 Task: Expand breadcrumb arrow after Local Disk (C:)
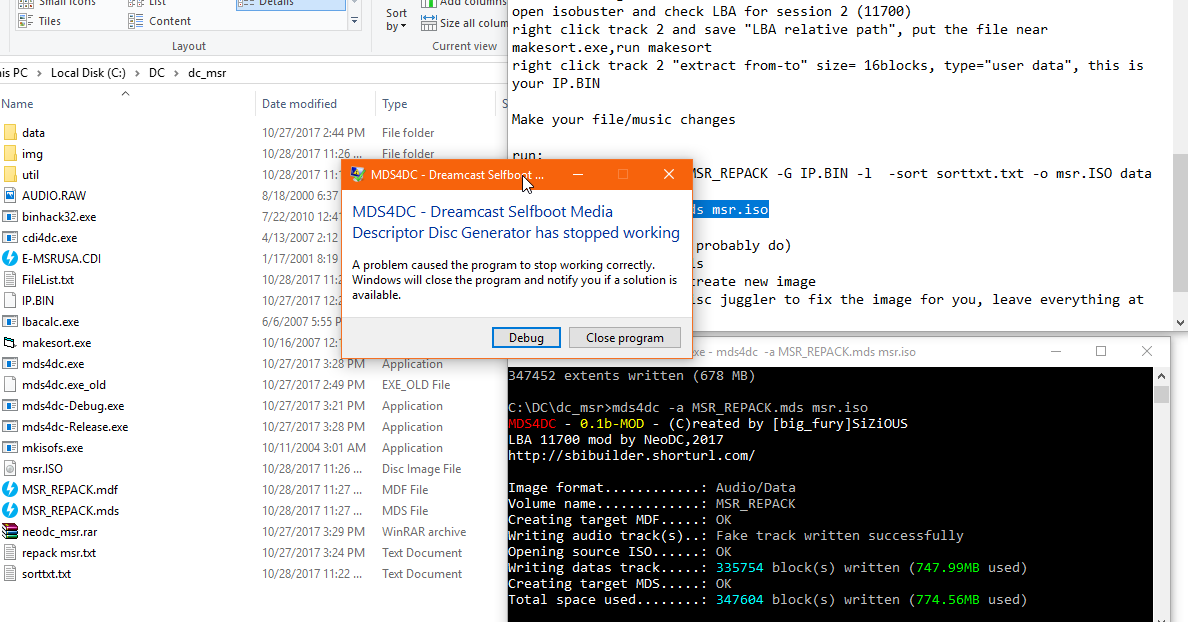click(x=137, y=73)
